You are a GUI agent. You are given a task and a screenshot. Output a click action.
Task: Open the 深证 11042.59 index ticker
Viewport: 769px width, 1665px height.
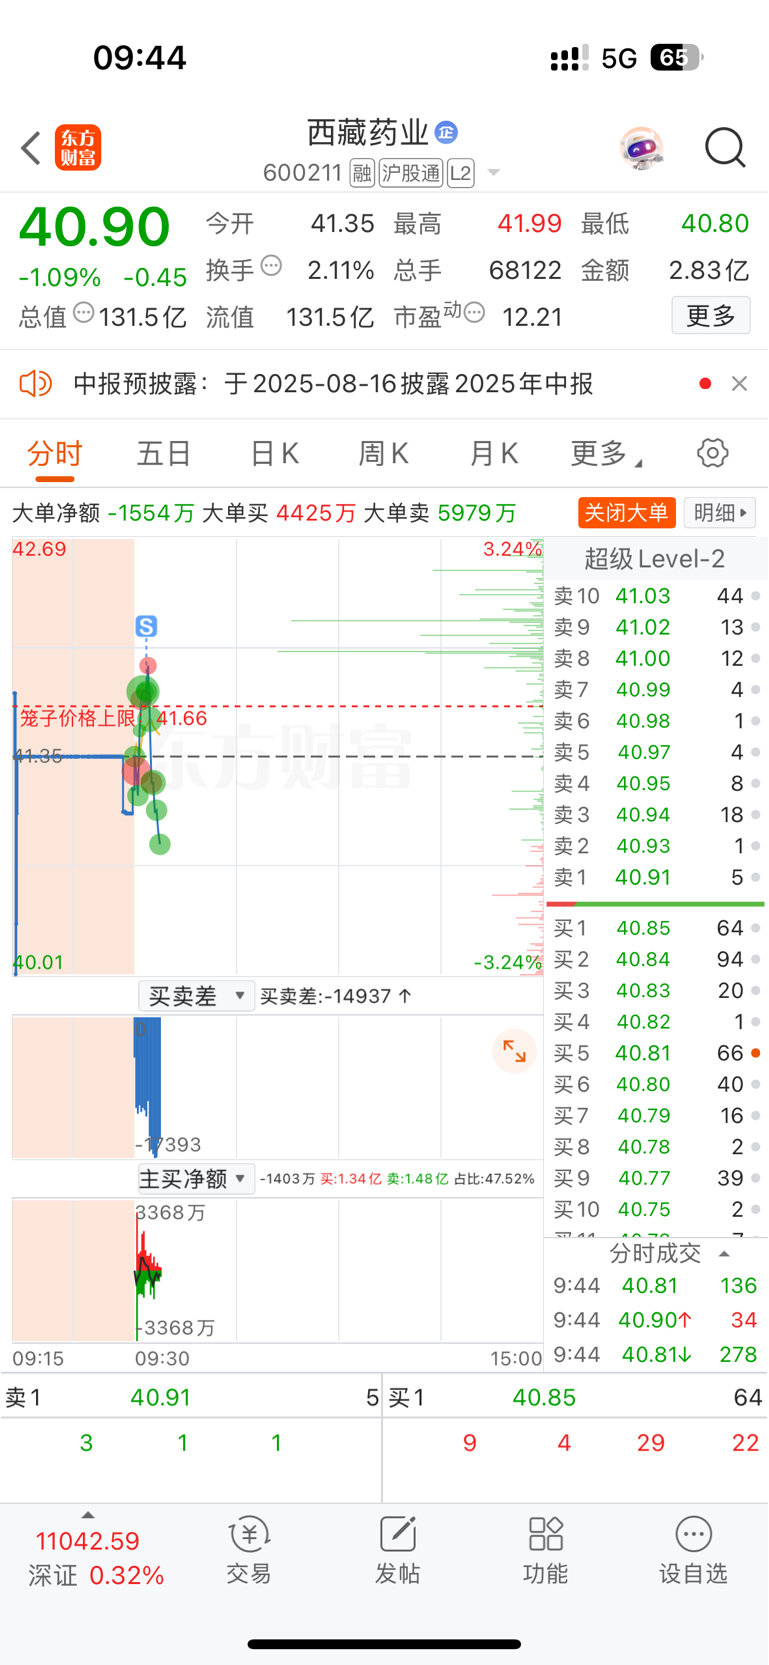click(x=96, y=1558)
